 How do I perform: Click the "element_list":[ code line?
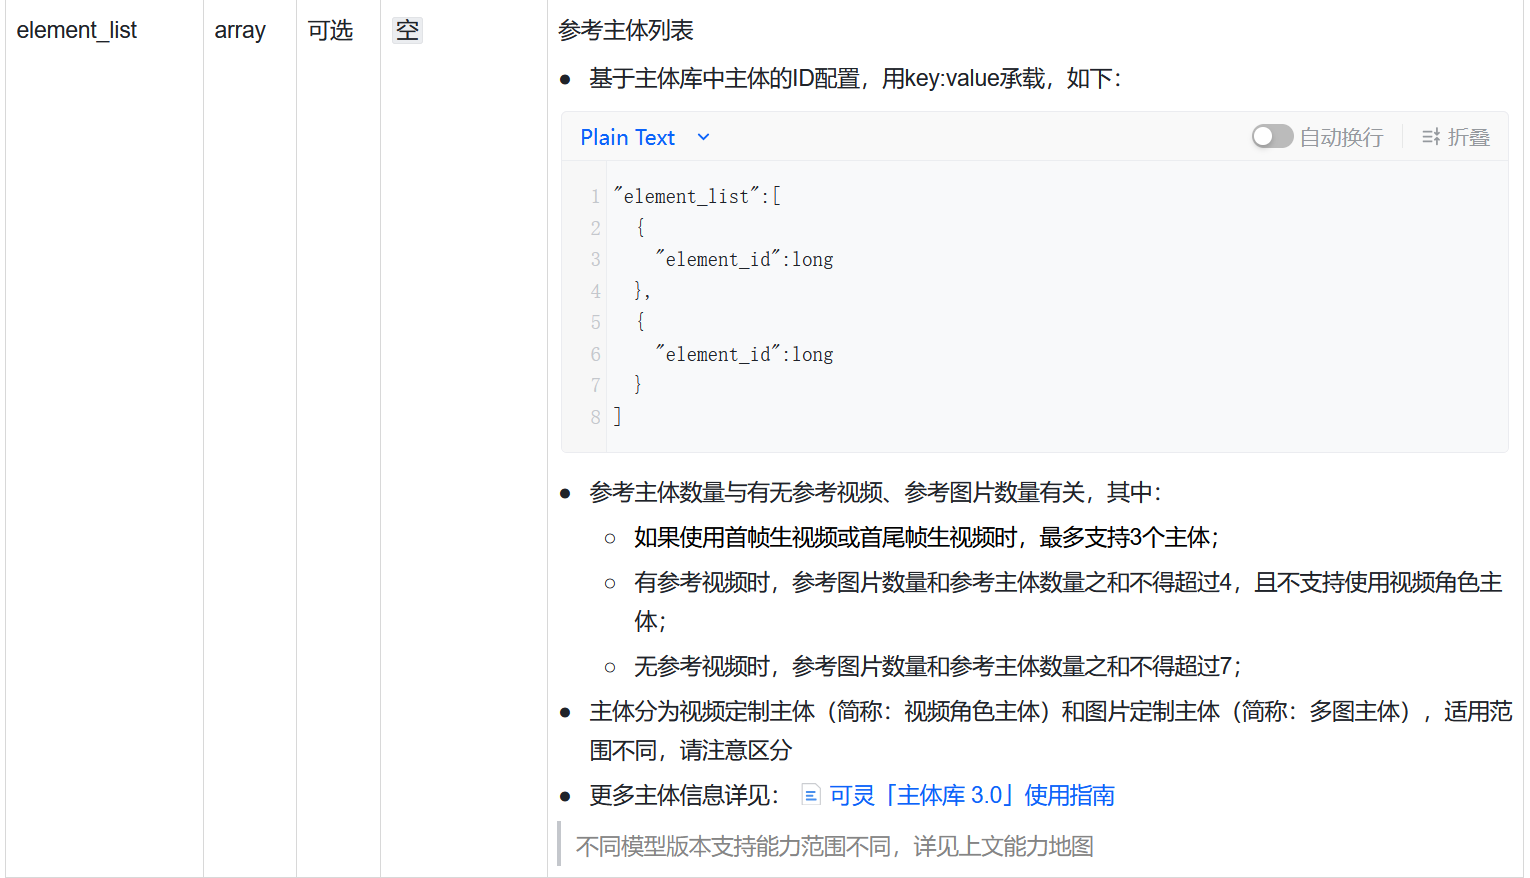tap(697, 197)
